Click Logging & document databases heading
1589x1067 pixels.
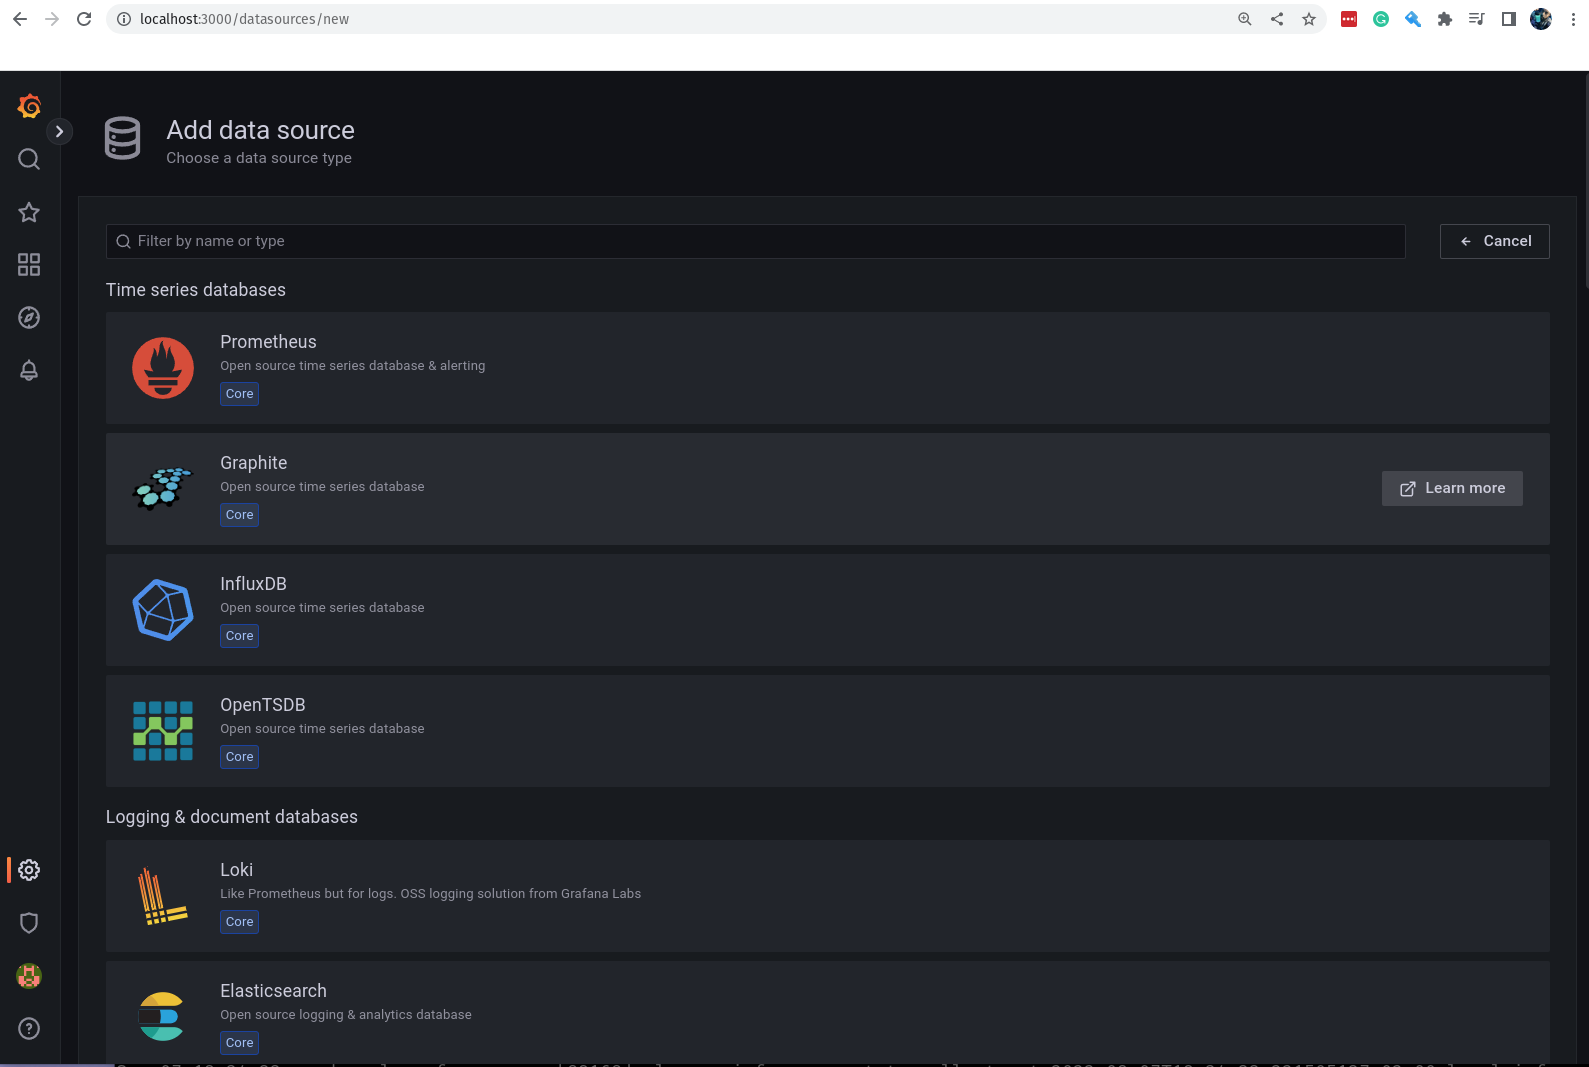(x=232, y=817)
